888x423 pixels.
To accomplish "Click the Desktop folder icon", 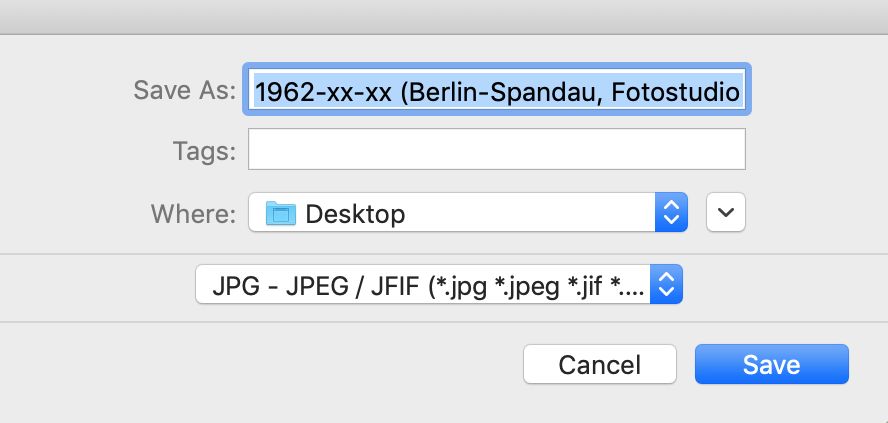I will [281, 213].
